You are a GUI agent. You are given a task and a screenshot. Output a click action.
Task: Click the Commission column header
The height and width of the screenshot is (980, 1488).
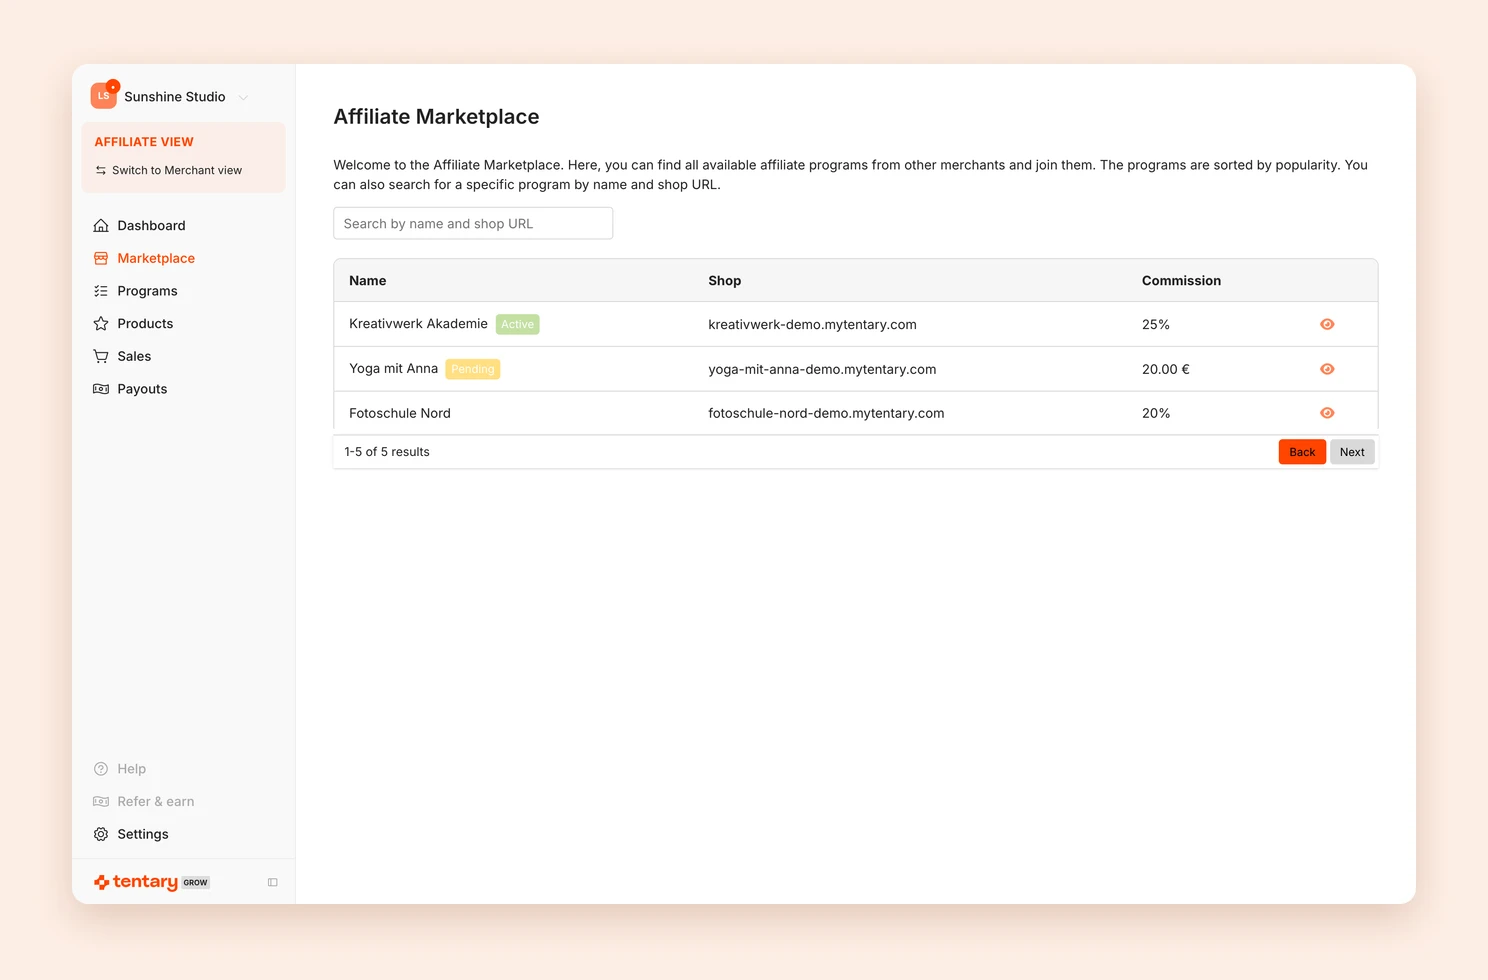click(1181, 281)
